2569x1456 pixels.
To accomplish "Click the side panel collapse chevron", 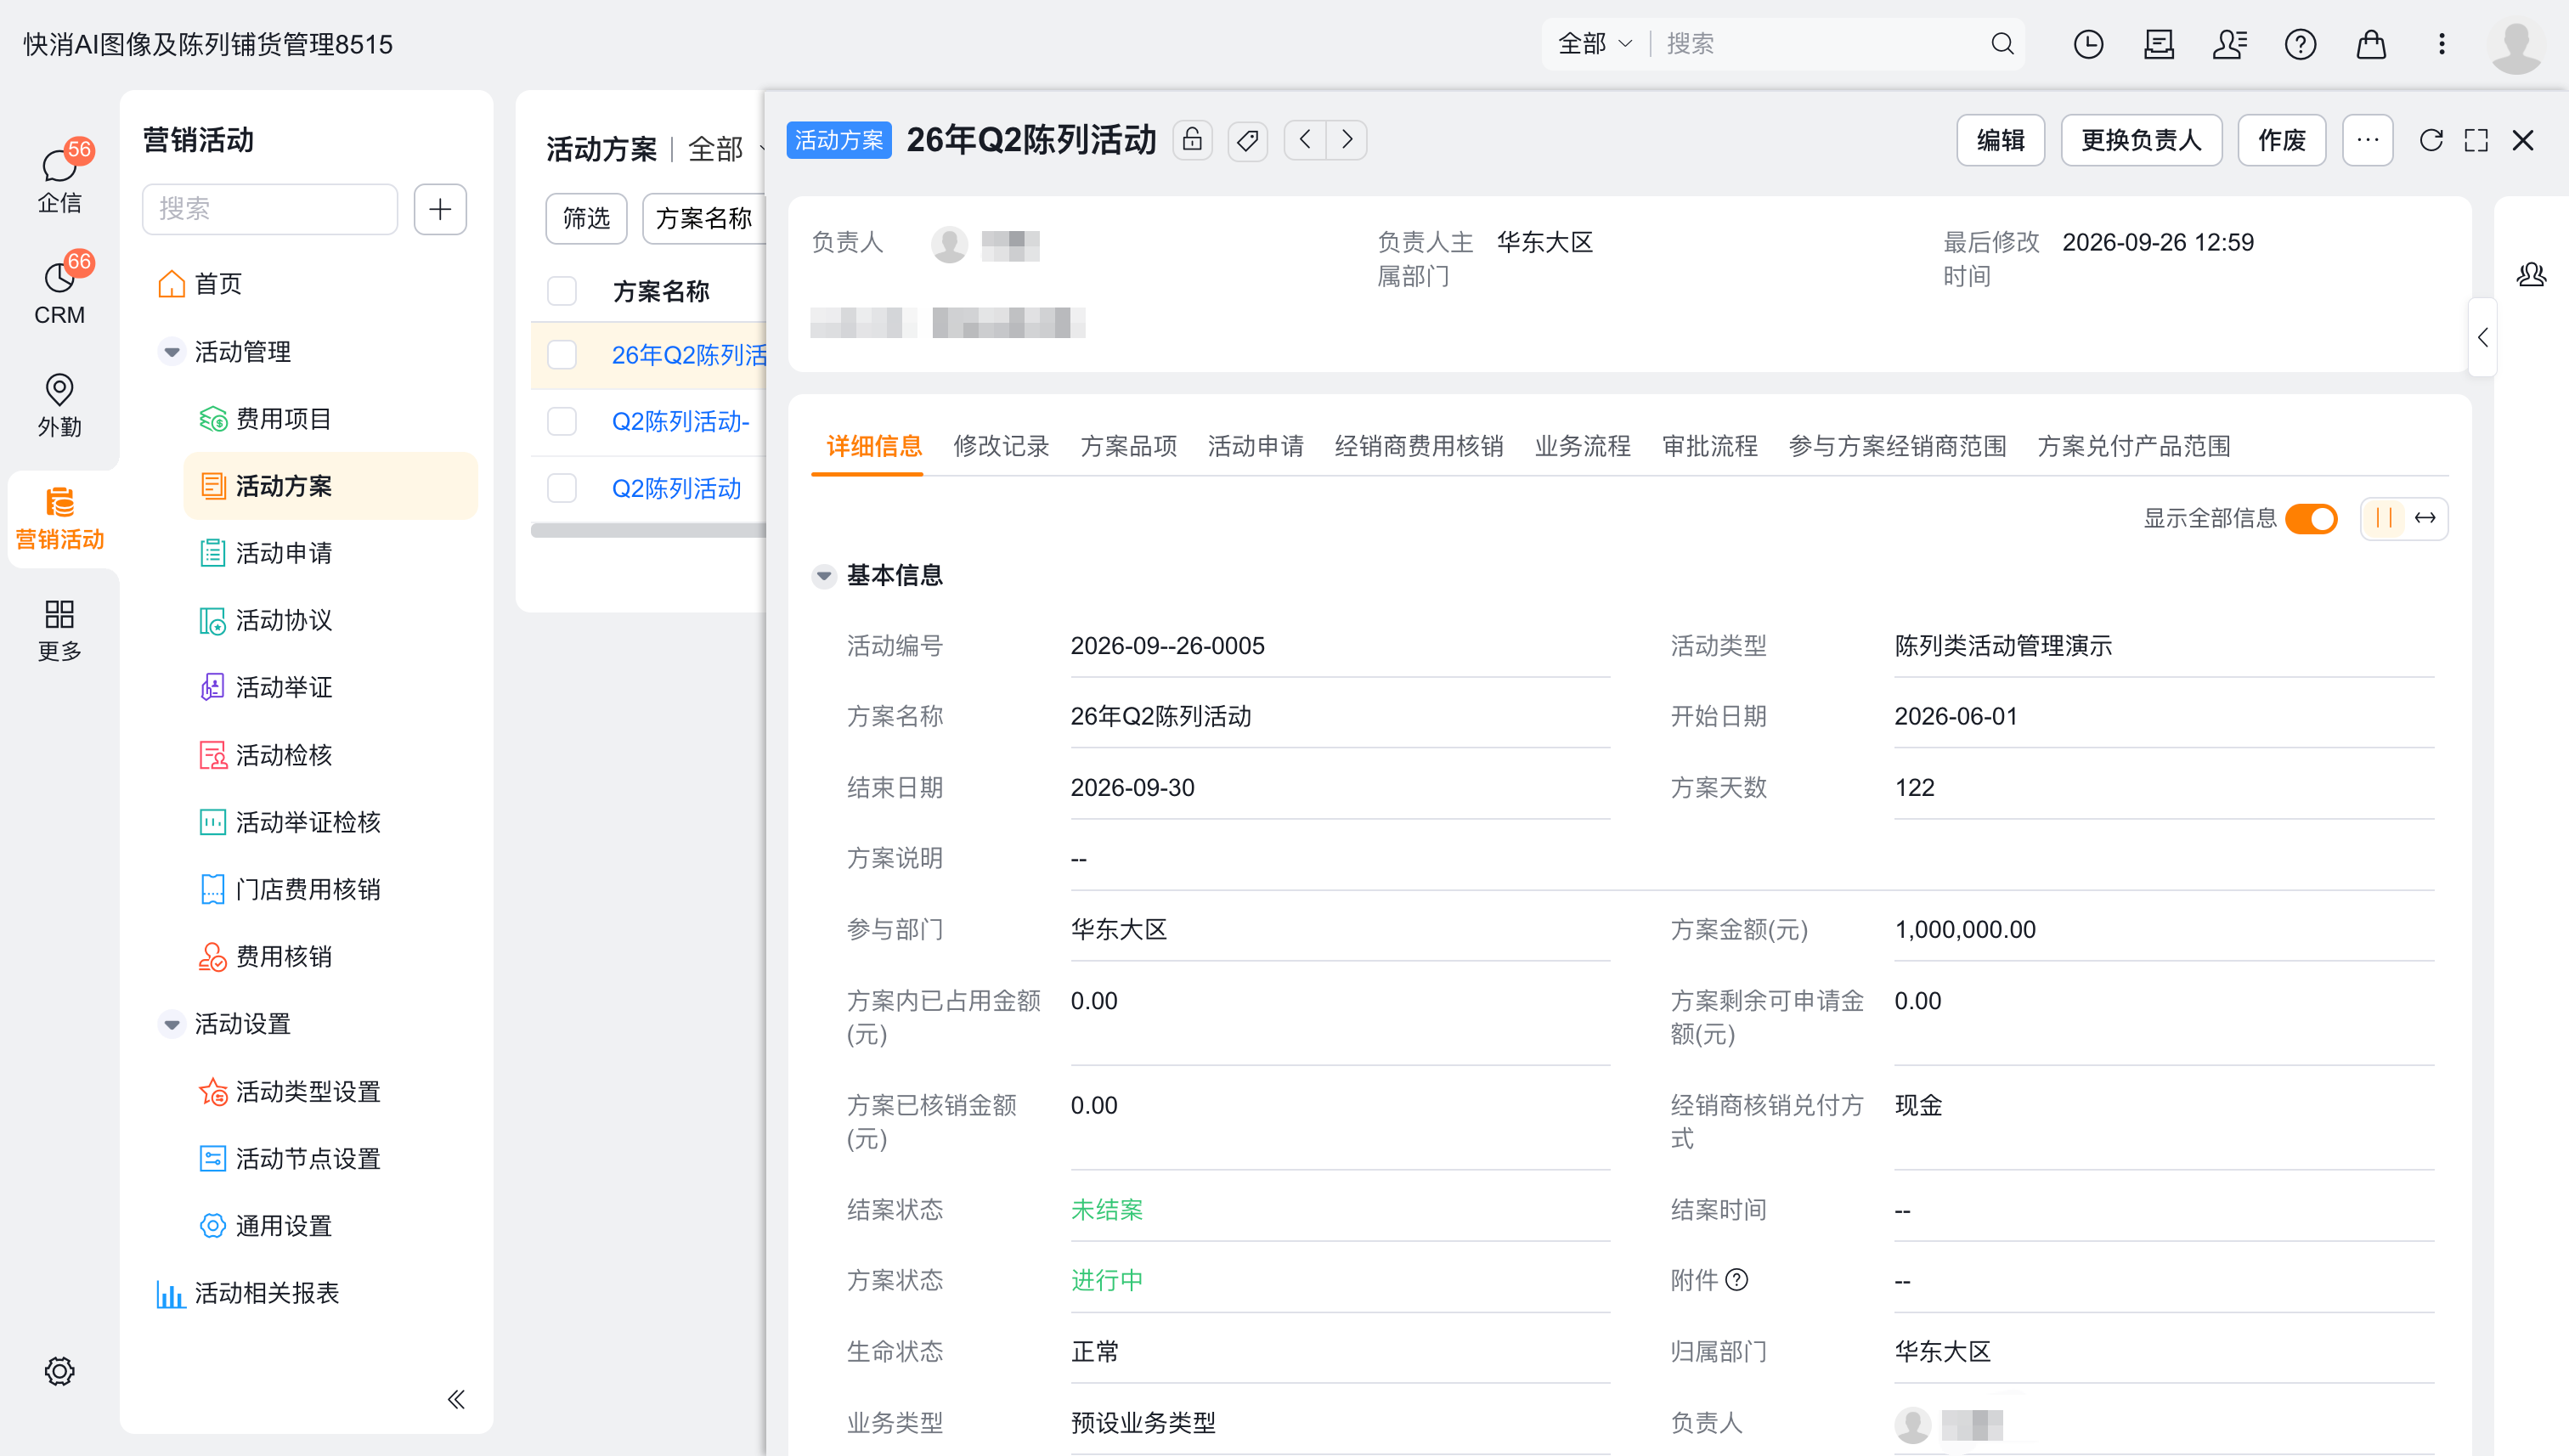I will (2482, 338).
